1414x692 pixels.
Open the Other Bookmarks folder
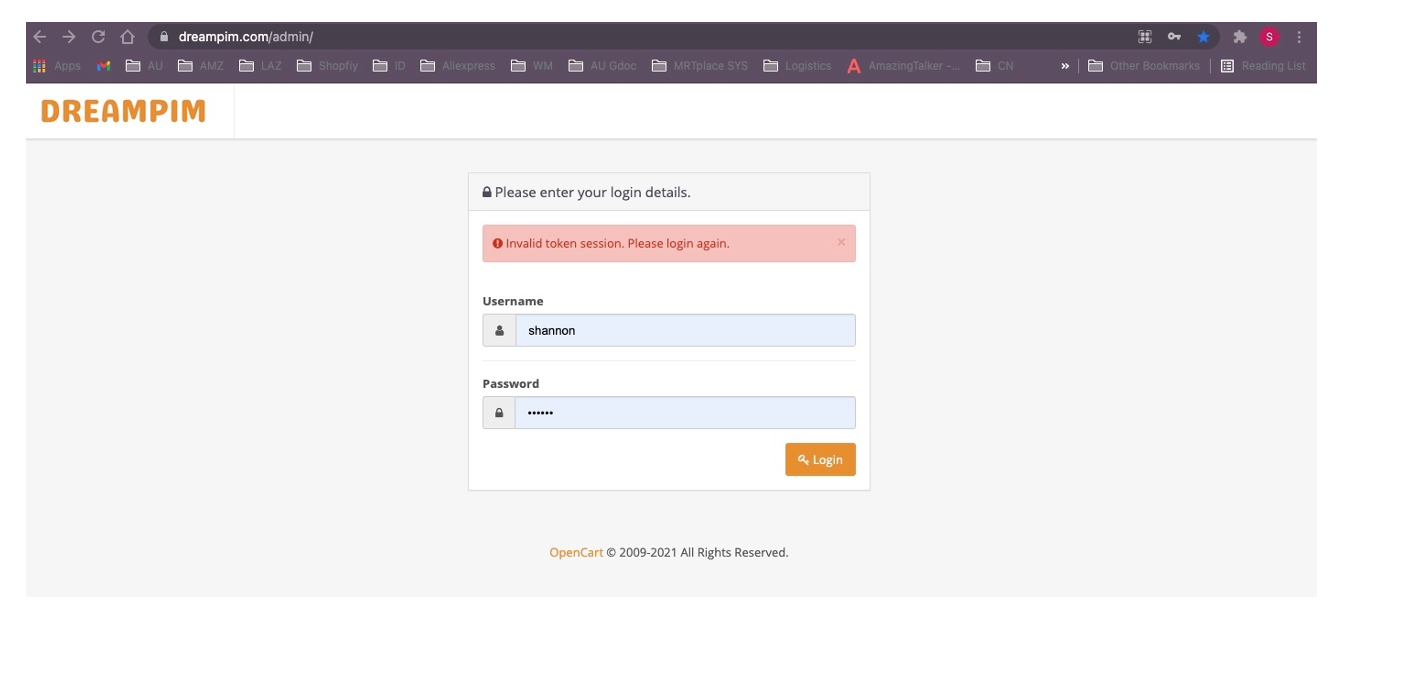(1144, 66)
